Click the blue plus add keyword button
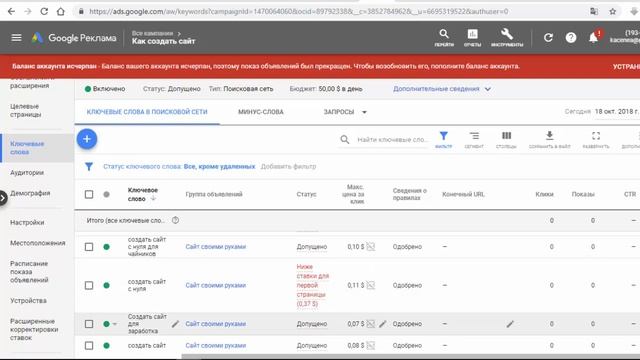Screen dimensions: 640x360 coord(87,139)
